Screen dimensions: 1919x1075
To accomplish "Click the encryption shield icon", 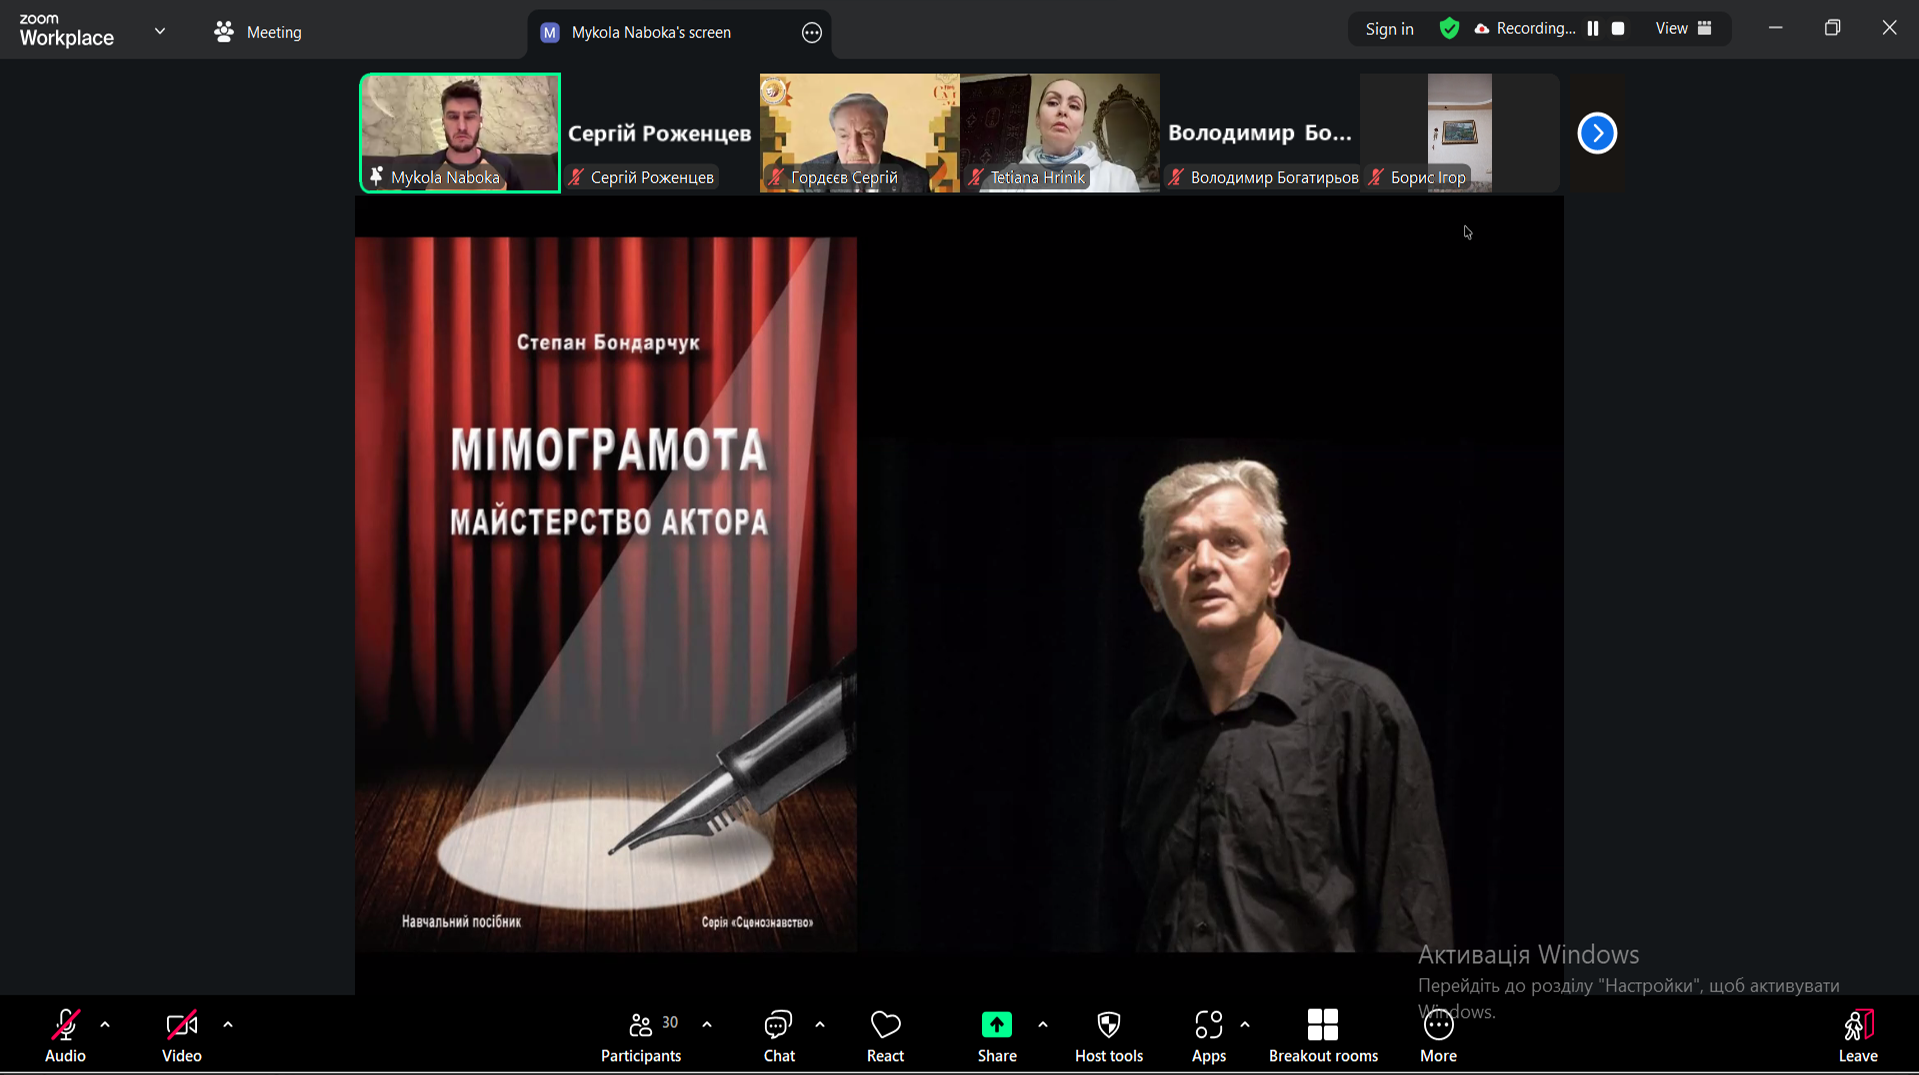I will coord(1448,29).
